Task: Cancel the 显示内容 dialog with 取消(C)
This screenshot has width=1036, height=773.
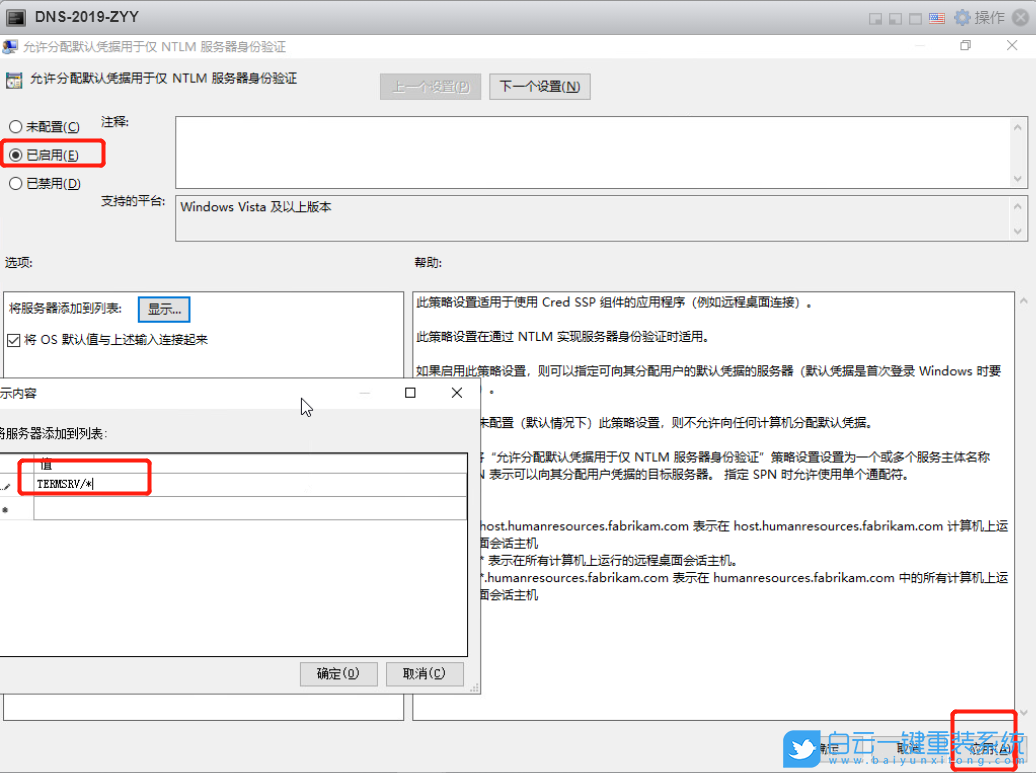Action: pos(424,673)
